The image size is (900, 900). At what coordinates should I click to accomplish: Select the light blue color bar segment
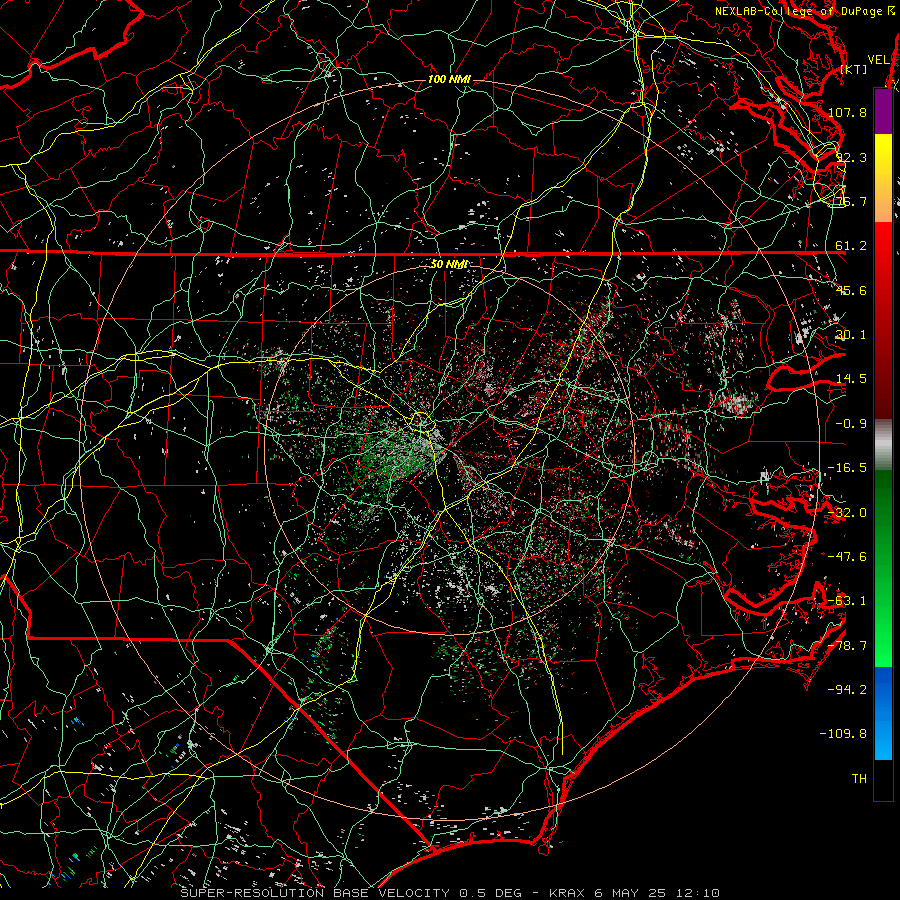coord(883,736)
